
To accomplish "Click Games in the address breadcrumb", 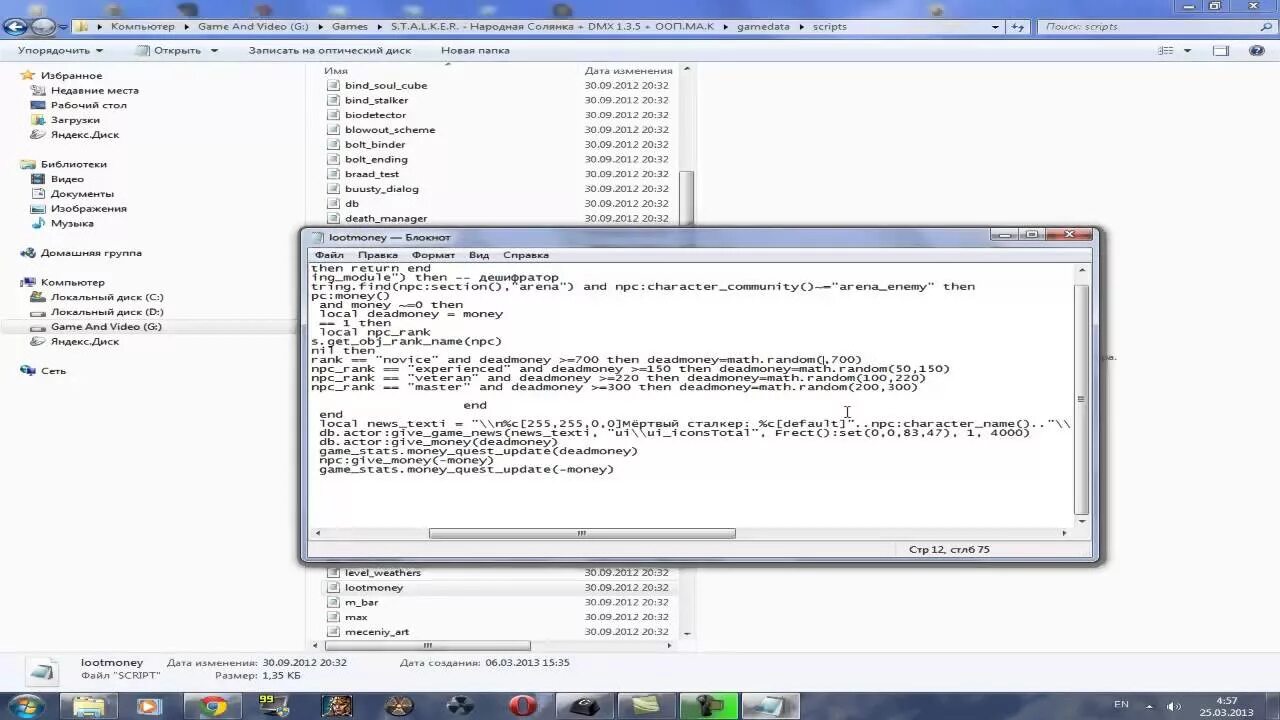I will [x=350, y=27].
